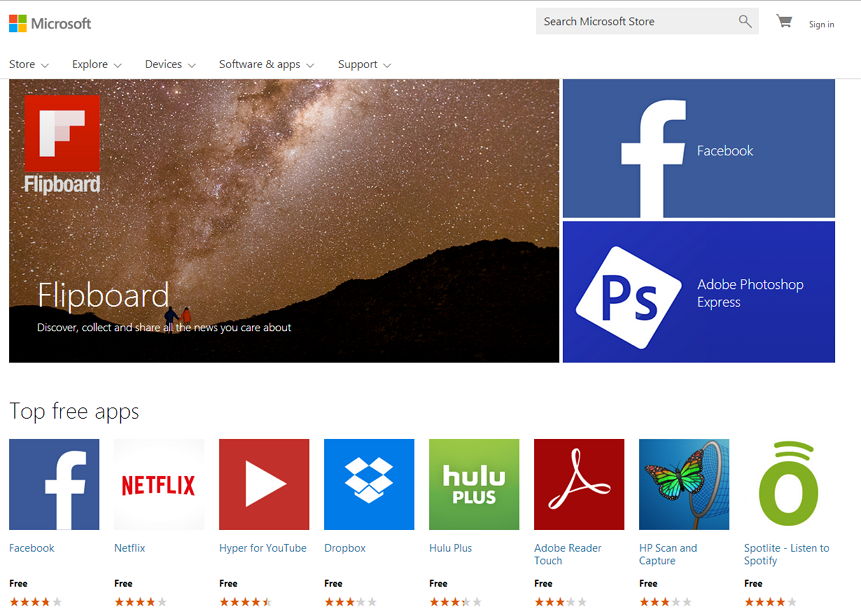Open Adobe Reader Touch app icon
861x614 pixels.
click(x=579, y=484)
